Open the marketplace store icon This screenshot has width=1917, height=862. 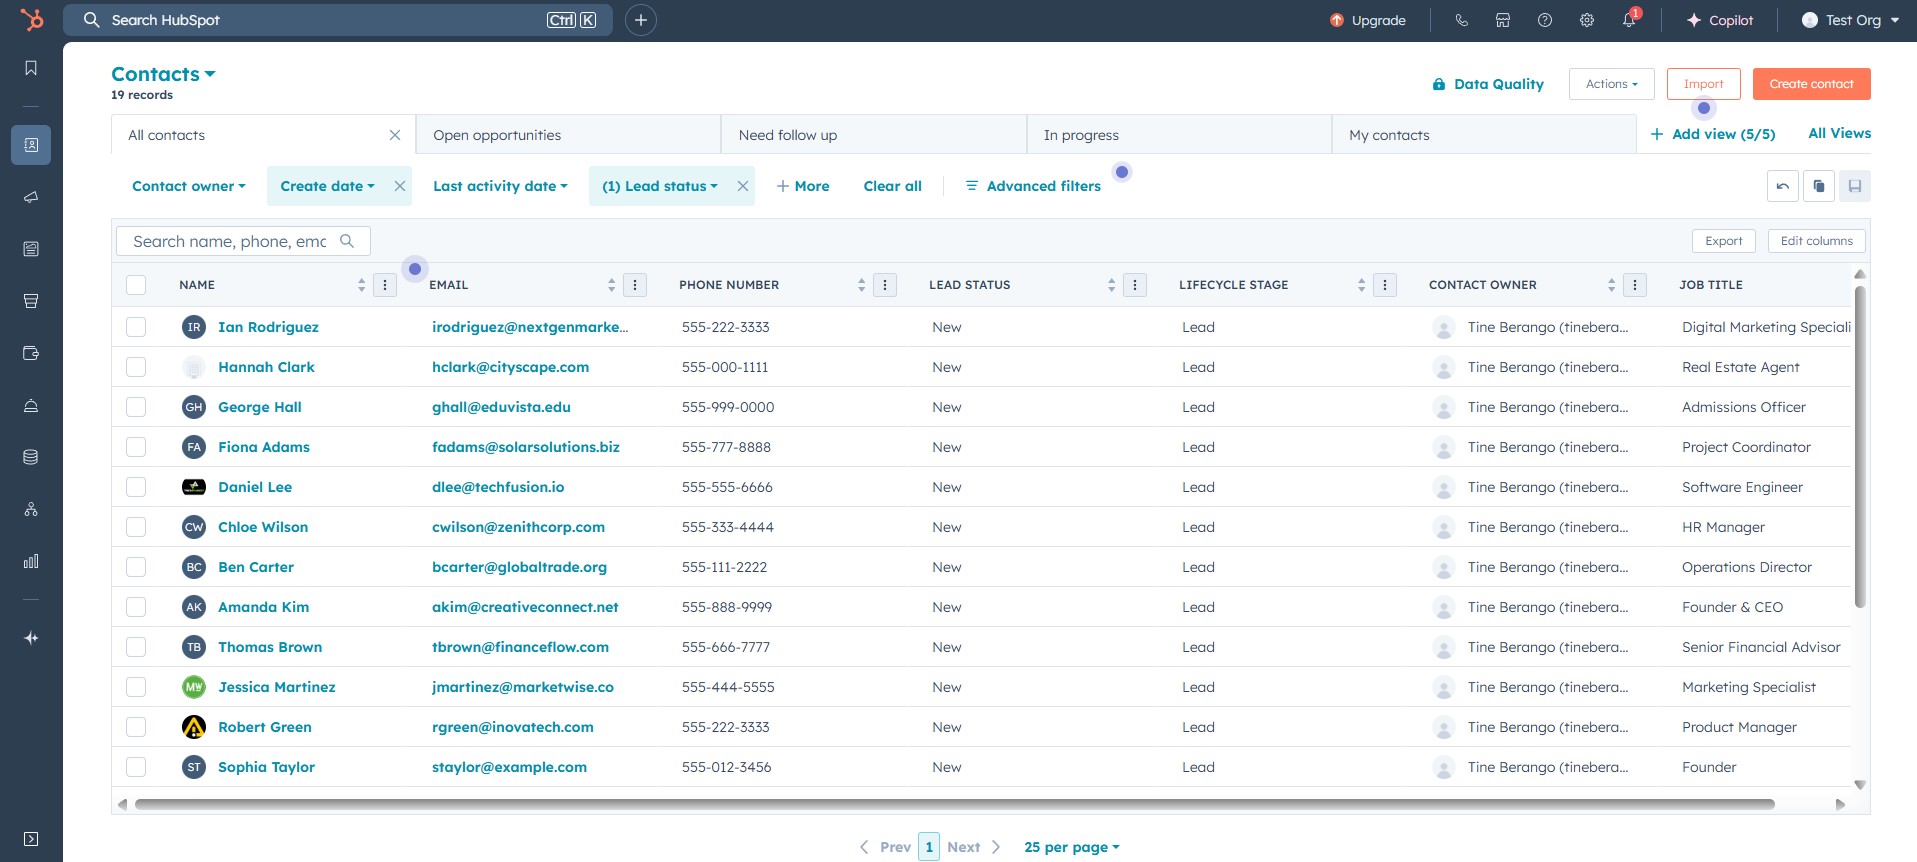coord(1502,20)
